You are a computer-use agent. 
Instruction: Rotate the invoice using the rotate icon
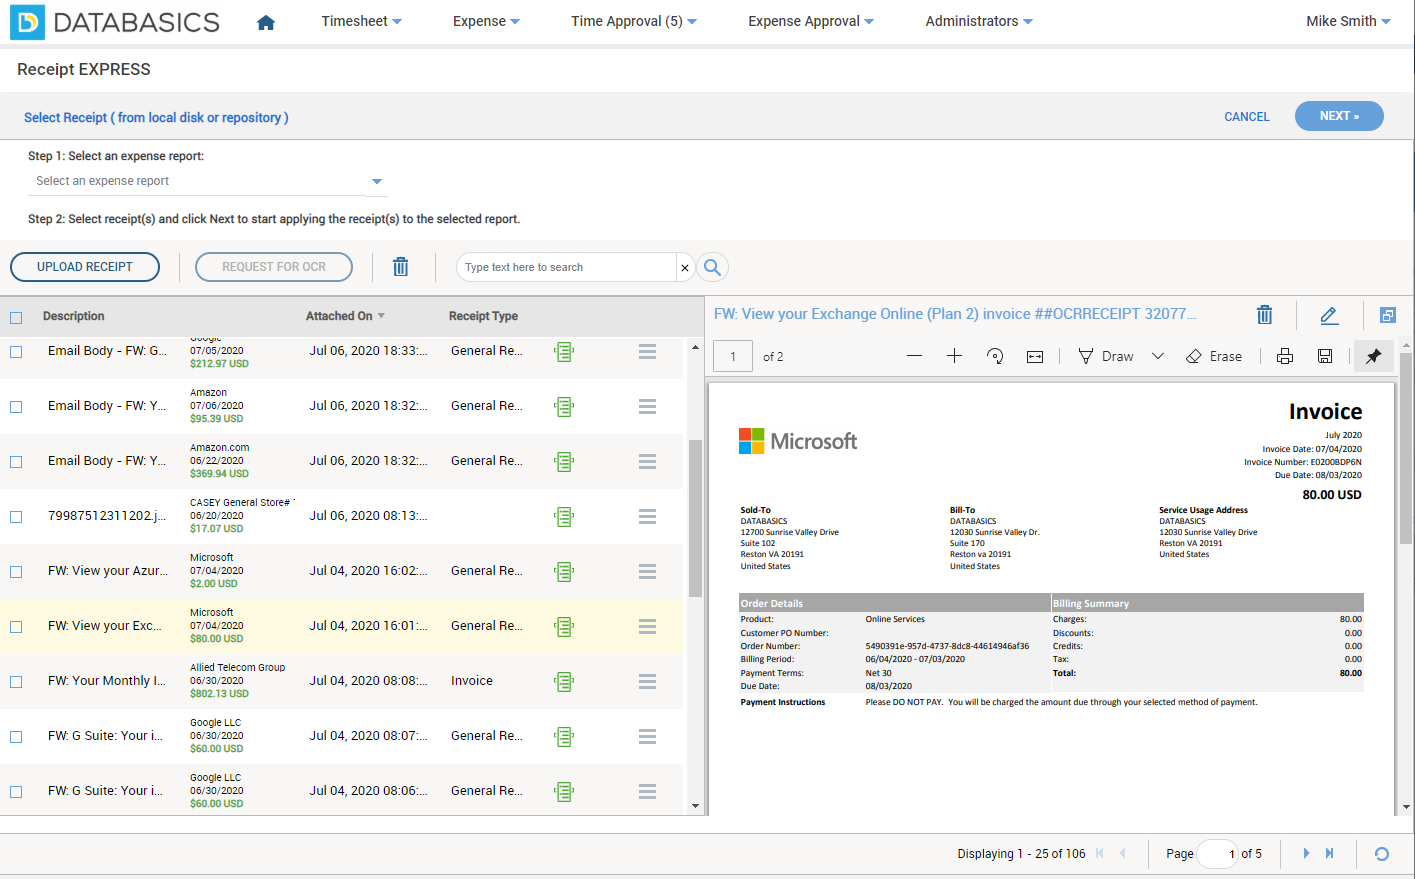point(994,356)
